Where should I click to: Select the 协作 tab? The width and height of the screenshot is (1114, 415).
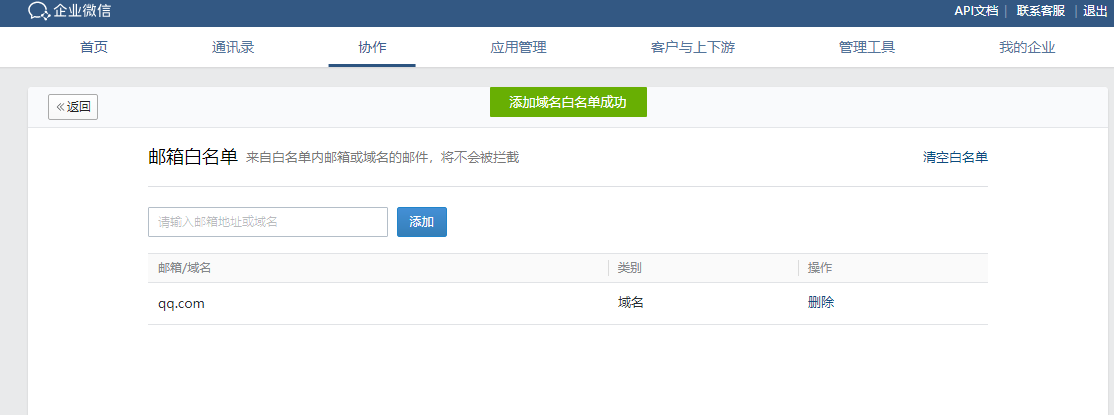[372, 47]
